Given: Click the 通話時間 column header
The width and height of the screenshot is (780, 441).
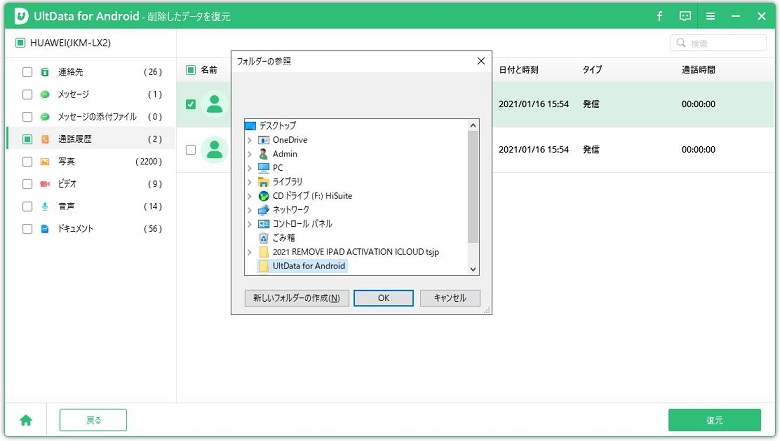Looking at the screenshot, I should pos(698,70).
